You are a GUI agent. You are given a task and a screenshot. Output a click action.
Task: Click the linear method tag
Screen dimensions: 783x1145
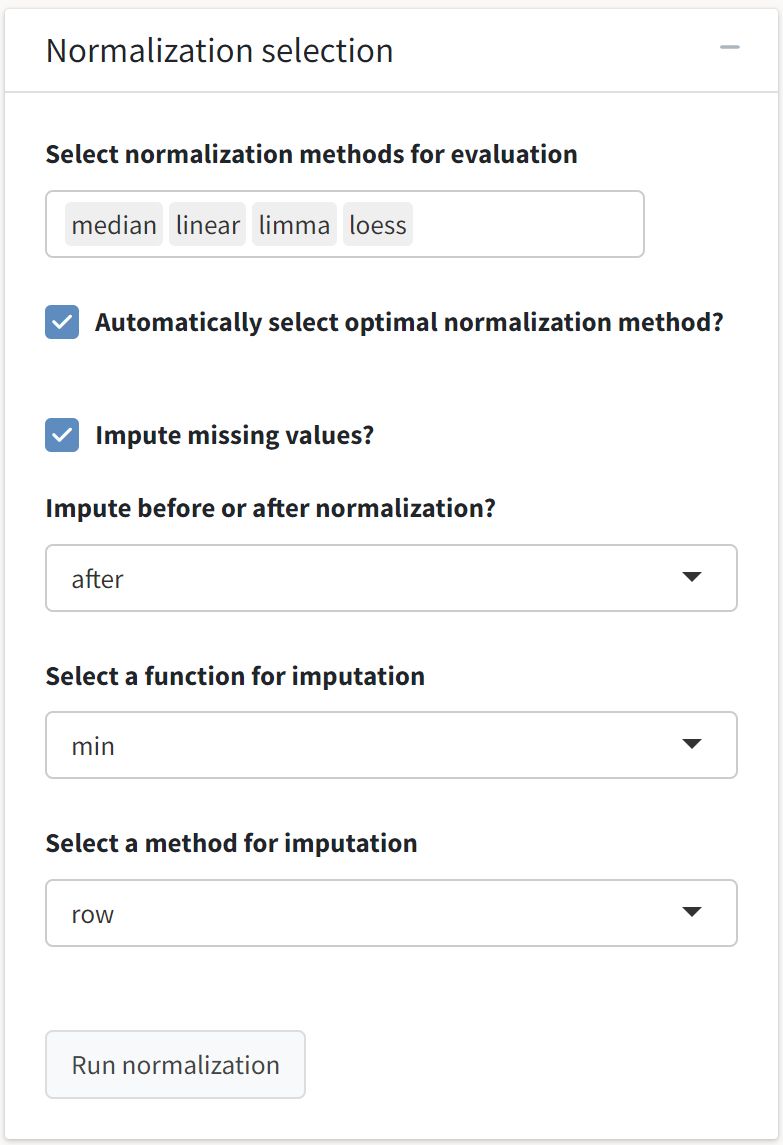pos(208,225)
